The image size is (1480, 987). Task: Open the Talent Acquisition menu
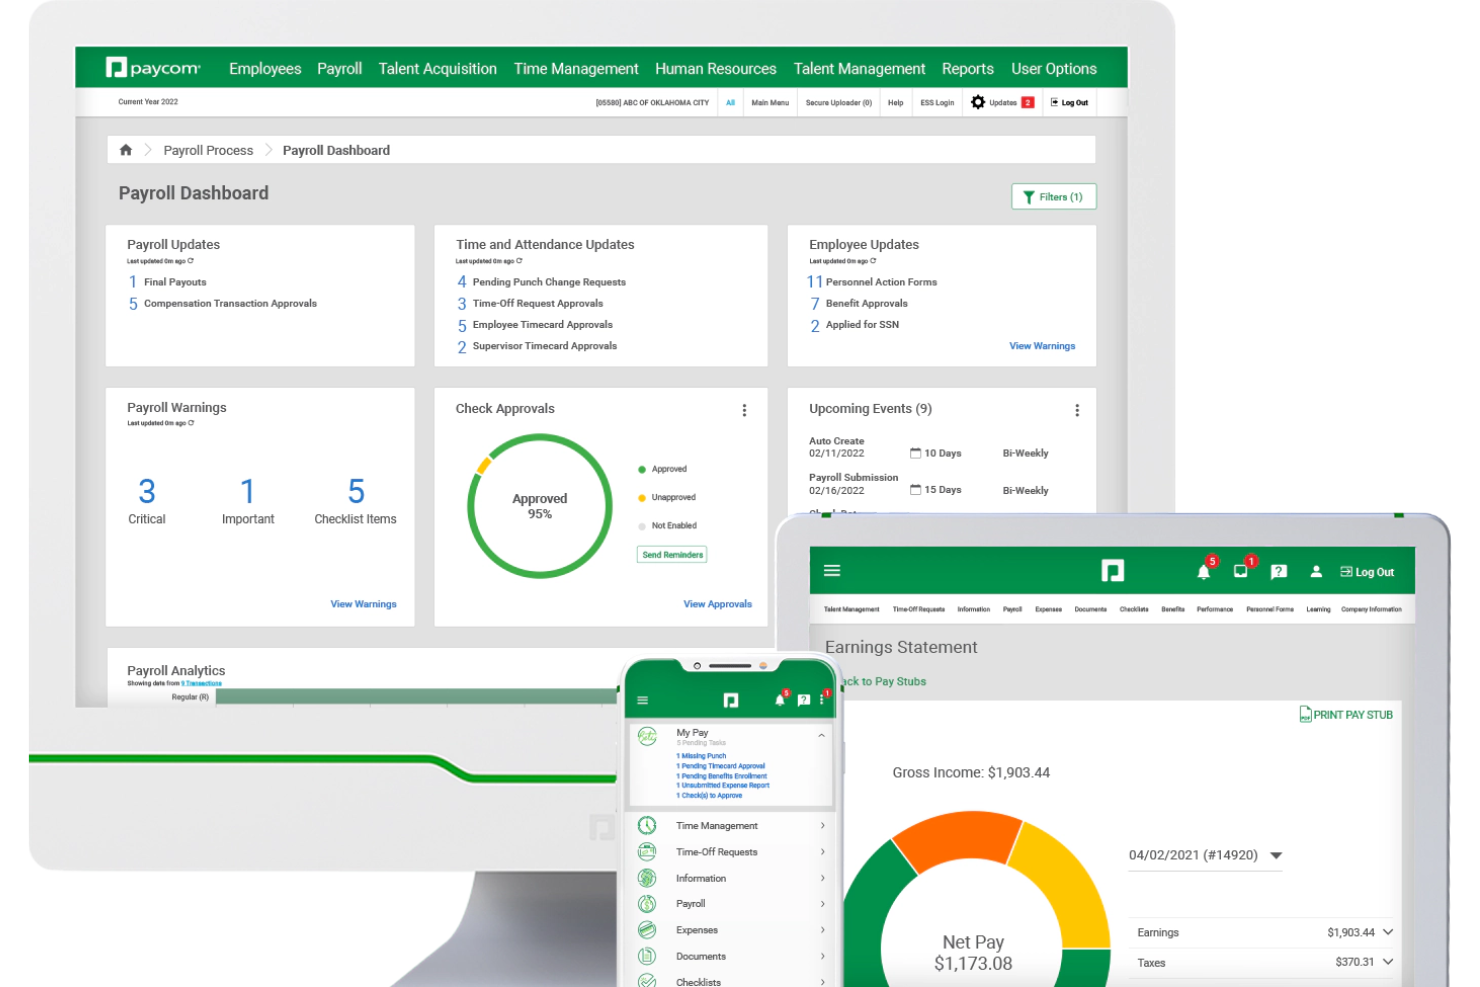click(x=437, y=69)
